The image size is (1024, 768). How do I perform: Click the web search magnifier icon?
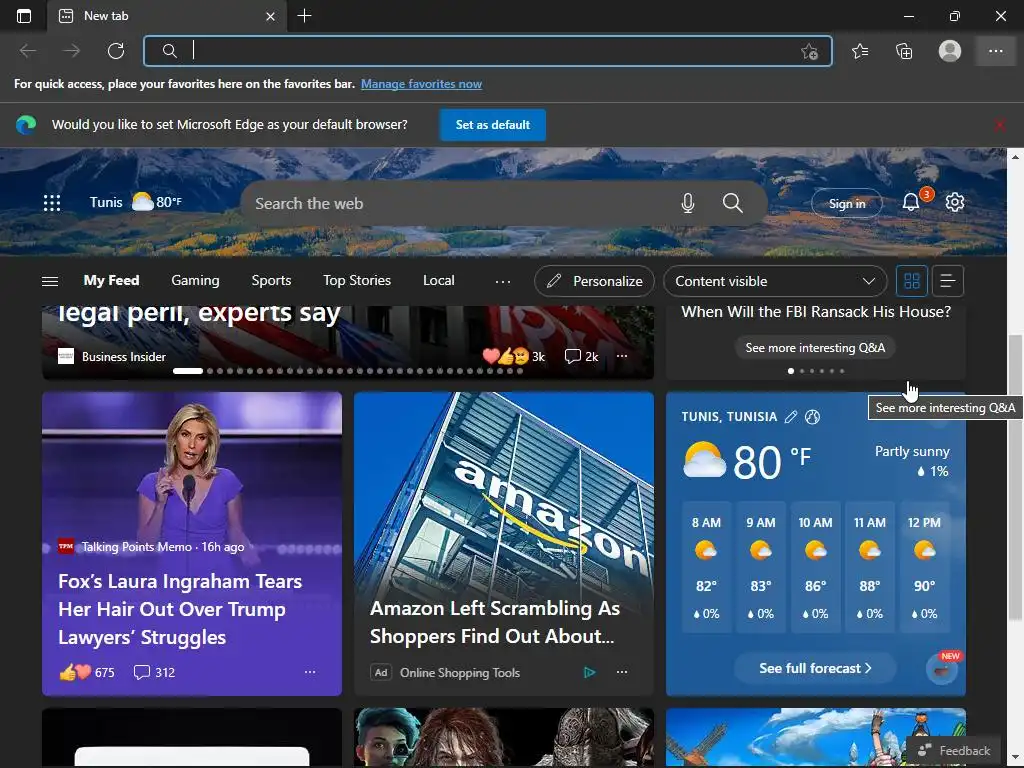(x=733, y=203)
